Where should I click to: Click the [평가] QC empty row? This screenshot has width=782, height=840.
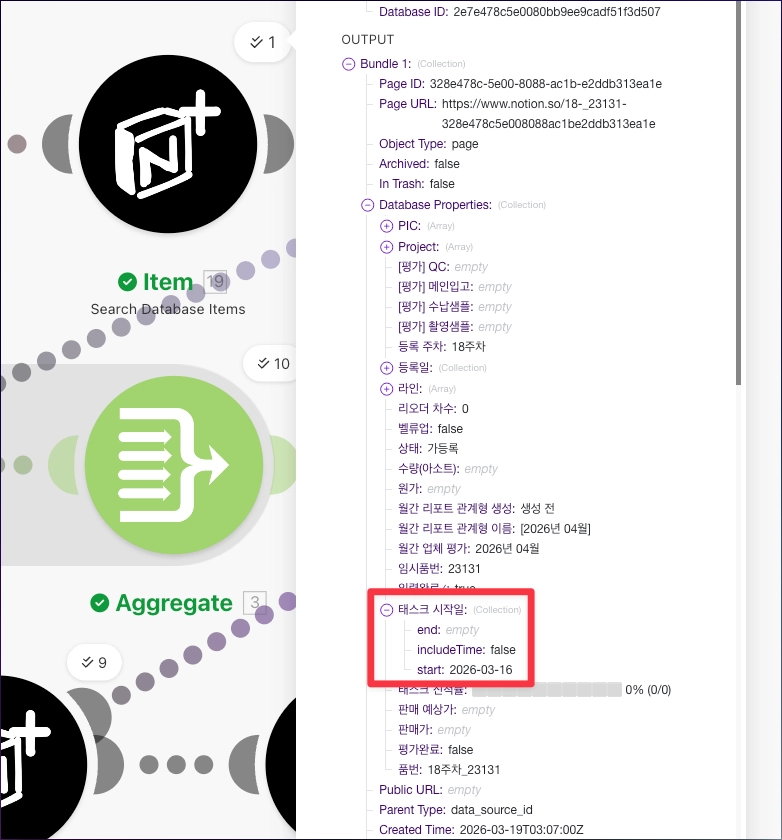click(x=443, y=267)
